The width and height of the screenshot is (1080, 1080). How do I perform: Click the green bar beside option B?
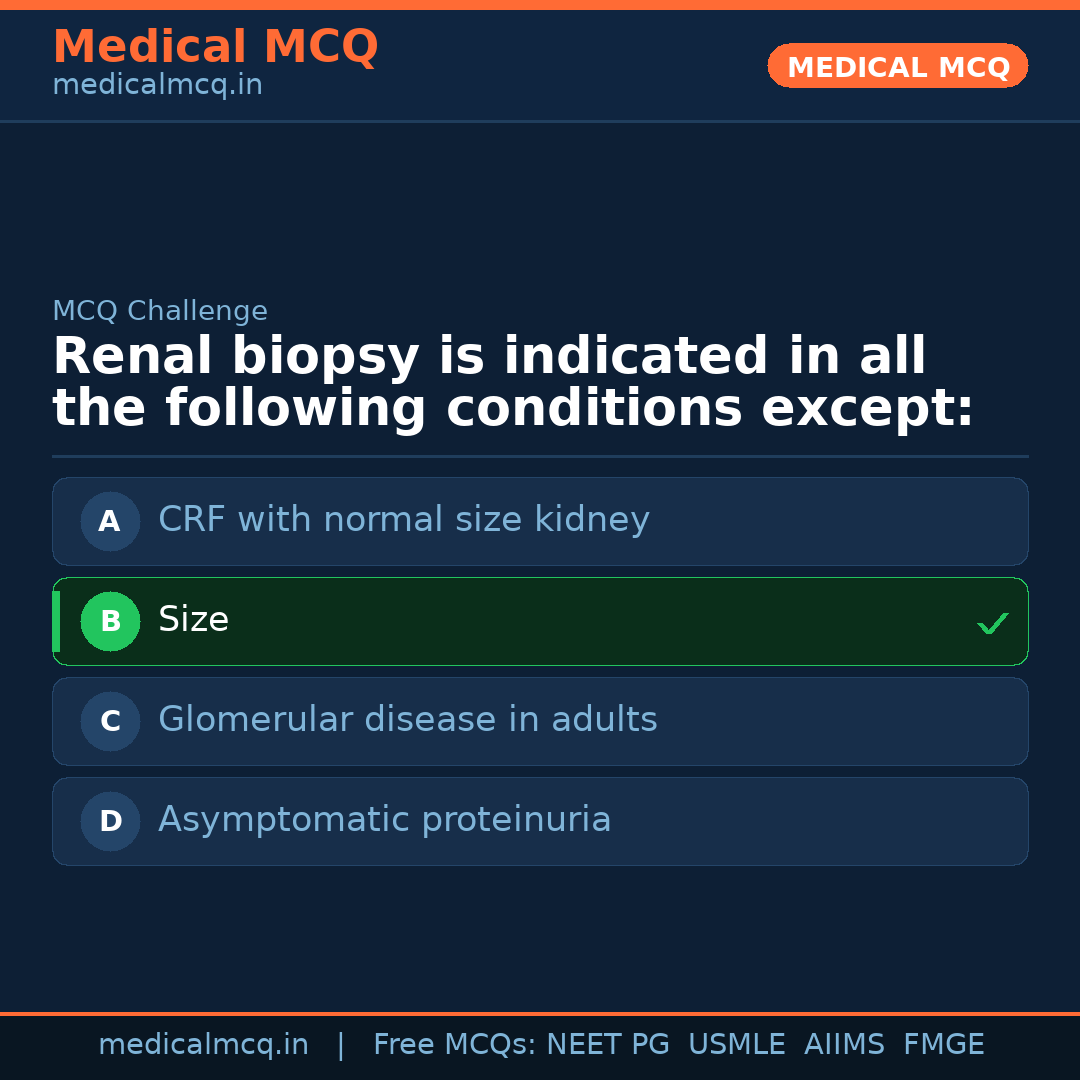(x=56, y=621)
